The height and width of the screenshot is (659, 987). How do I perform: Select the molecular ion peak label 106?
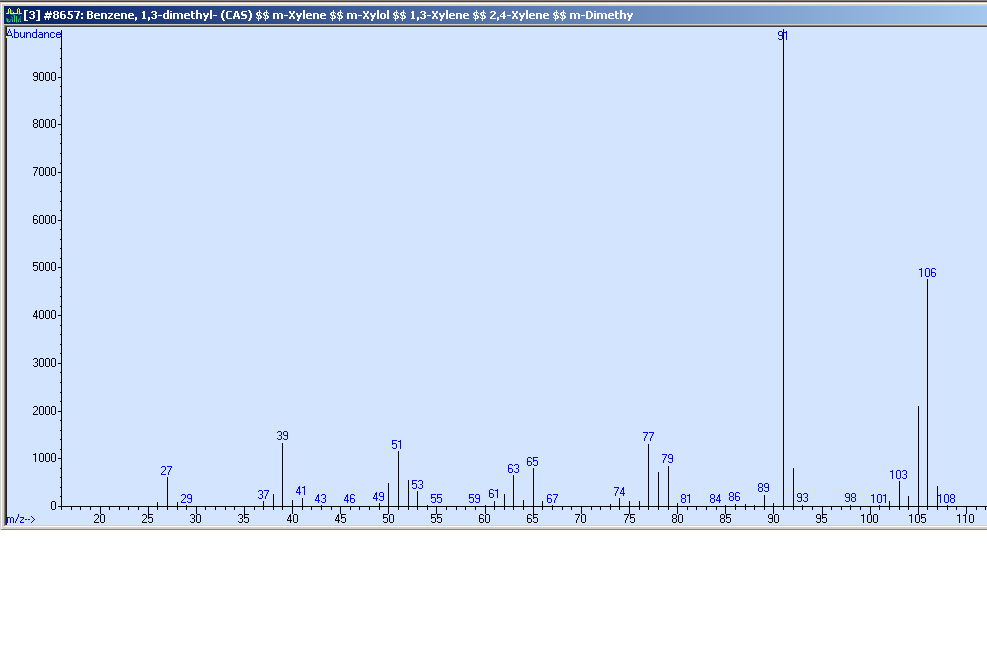coord(927,273)
